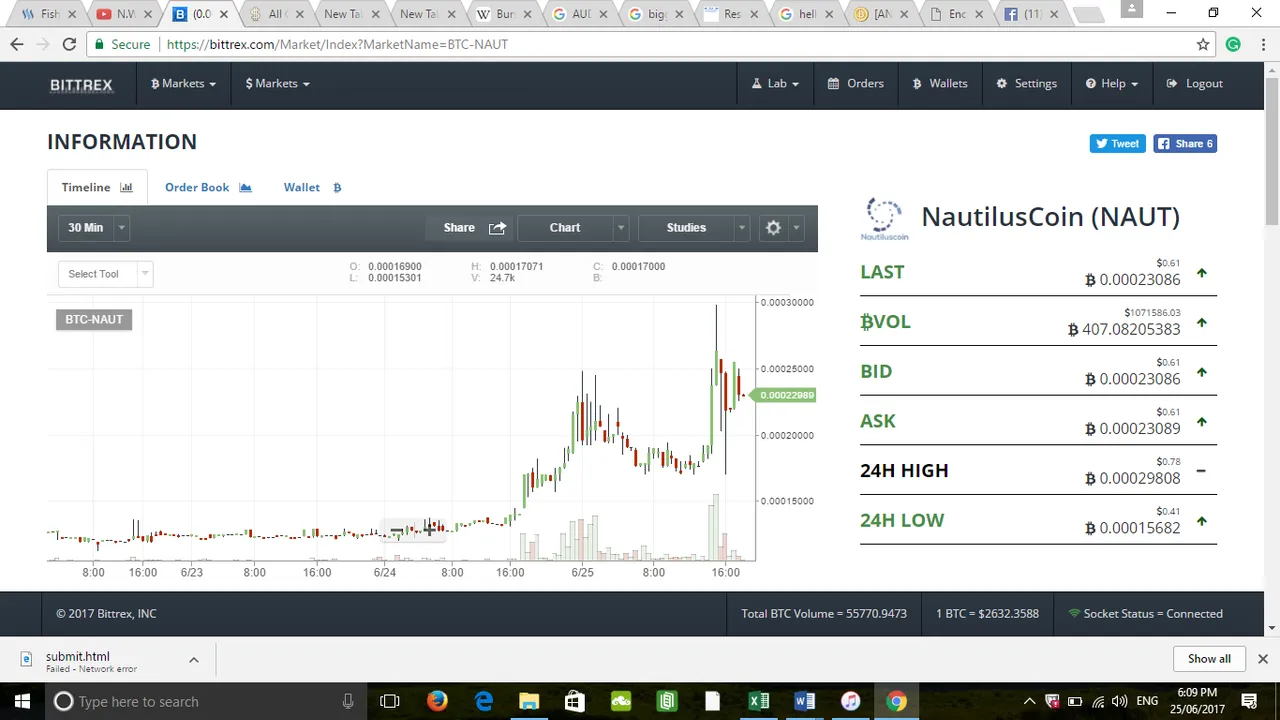
Task: Expand the Help menu
Action: 1111,84
